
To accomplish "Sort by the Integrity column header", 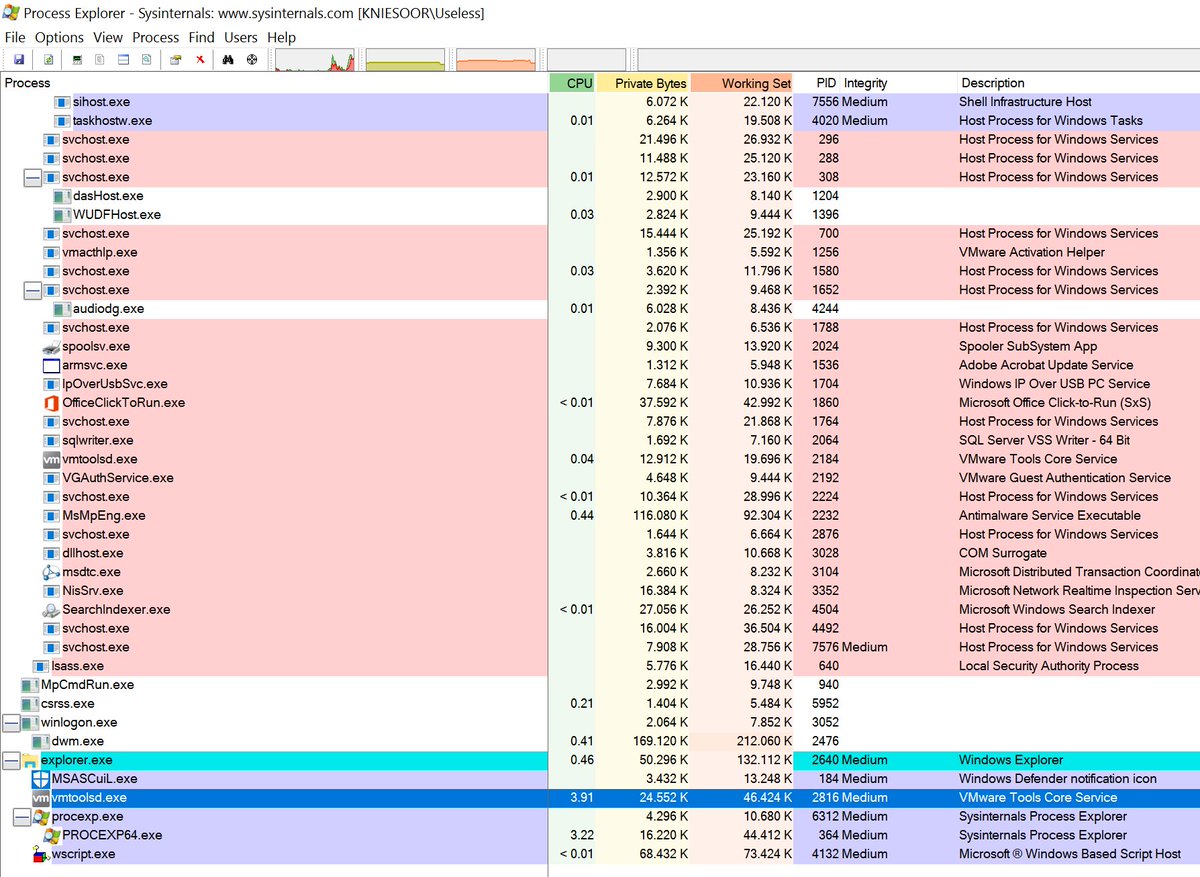I will 897,83.
